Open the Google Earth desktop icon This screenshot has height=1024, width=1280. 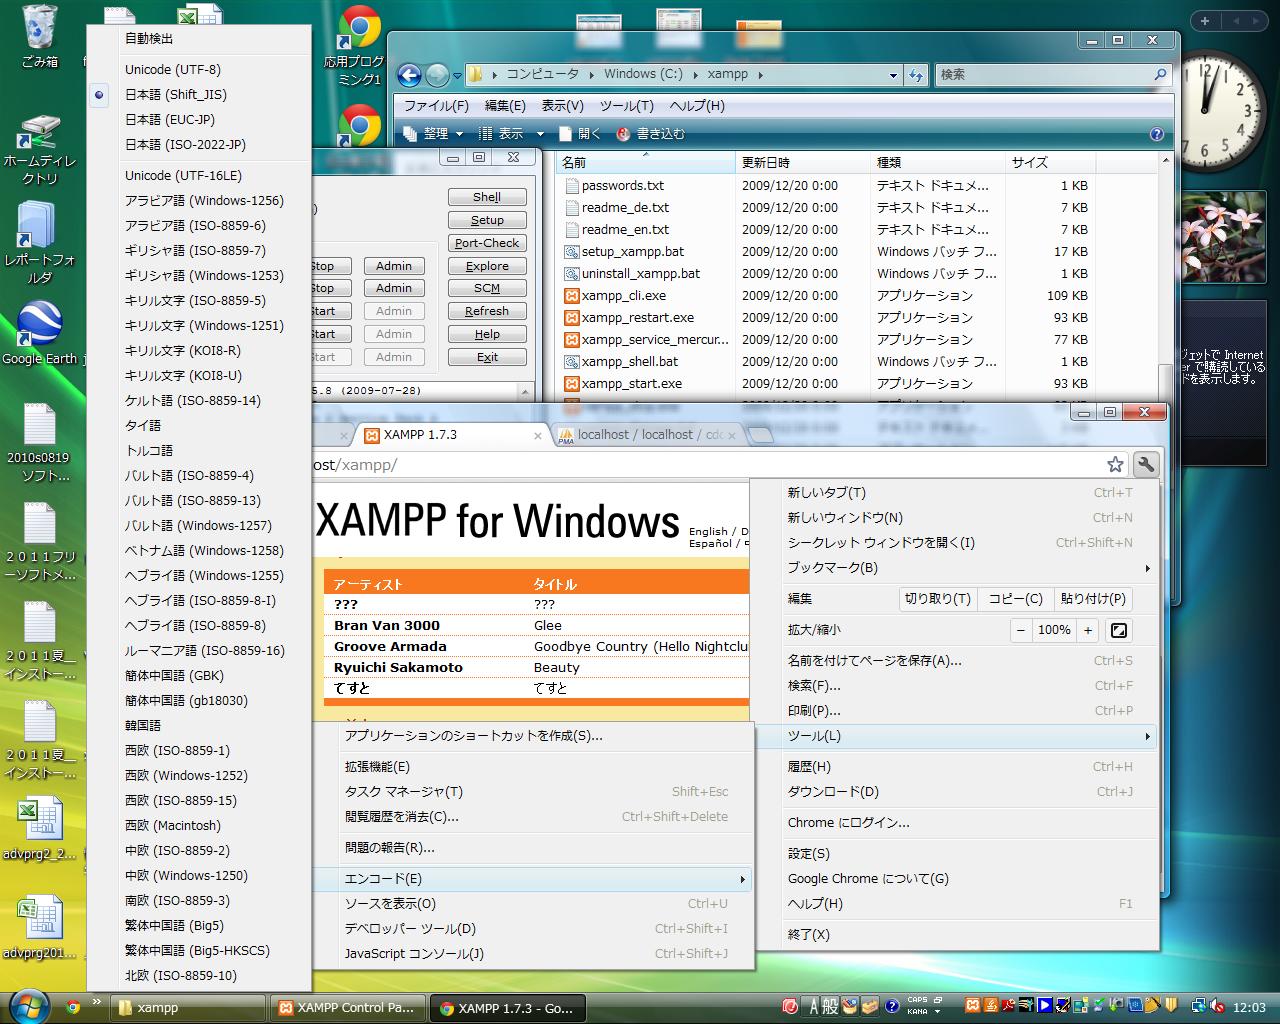(x=40, y=333)
